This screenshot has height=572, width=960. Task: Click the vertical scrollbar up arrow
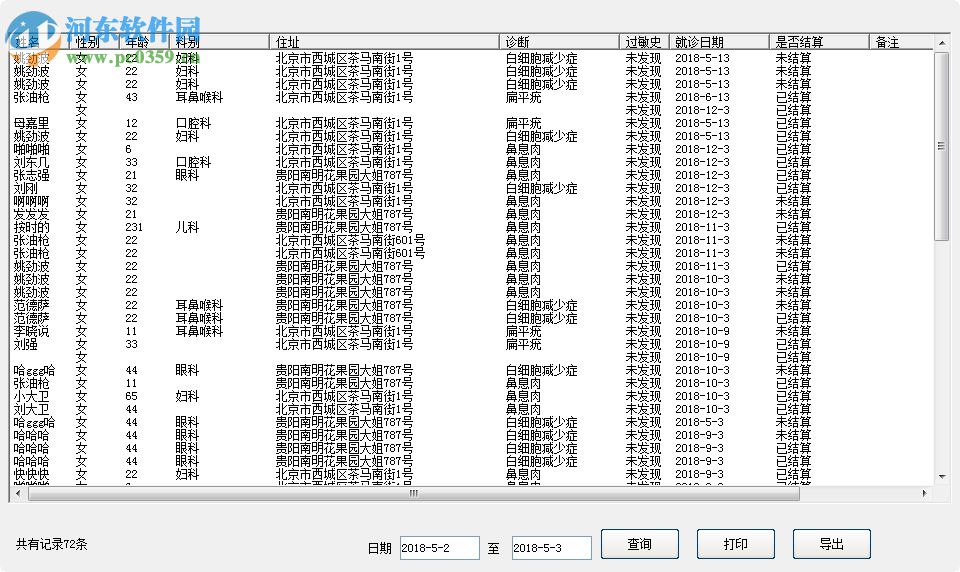[x=942, y=43]
